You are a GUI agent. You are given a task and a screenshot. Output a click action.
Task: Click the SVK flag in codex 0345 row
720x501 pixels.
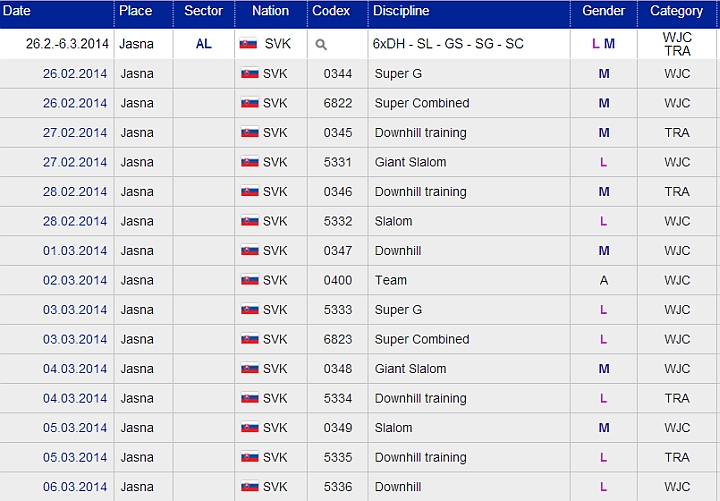pos(250,133)
